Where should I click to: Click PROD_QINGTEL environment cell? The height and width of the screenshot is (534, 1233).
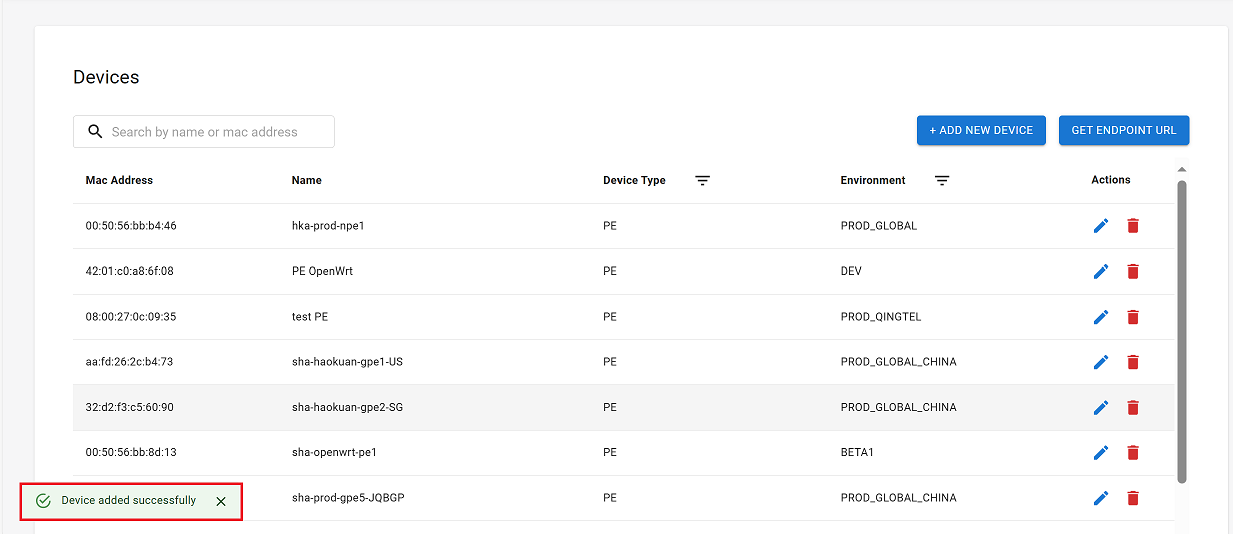click(881, 317)
